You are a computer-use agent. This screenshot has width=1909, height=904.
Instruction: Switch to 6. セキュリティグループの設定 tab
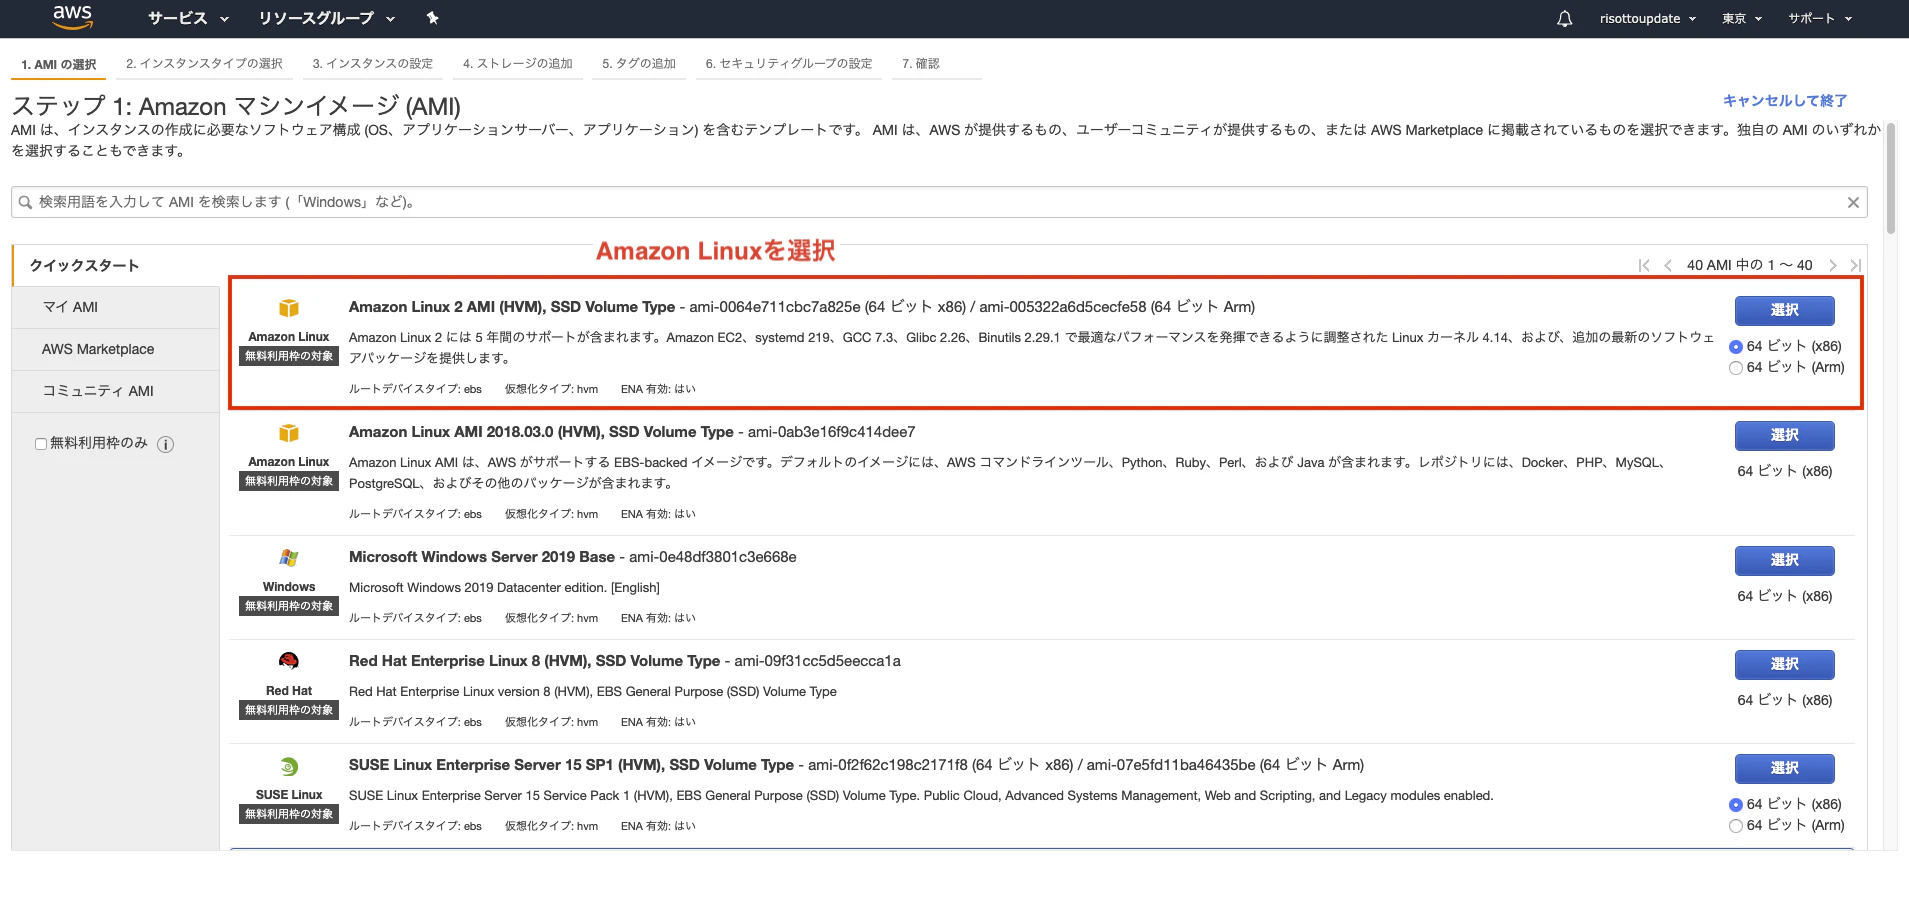[x=788, y=63]
